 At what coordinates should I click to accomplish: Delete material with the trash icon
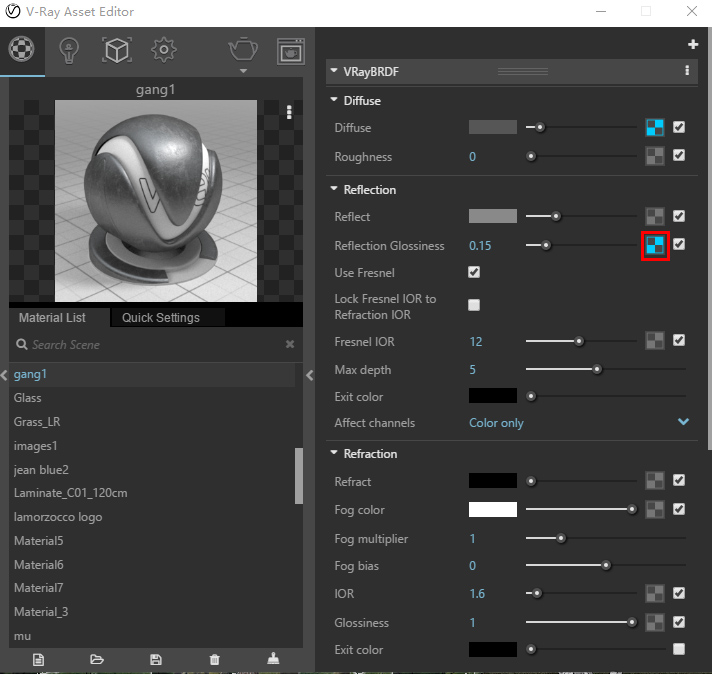pos(214,659)
